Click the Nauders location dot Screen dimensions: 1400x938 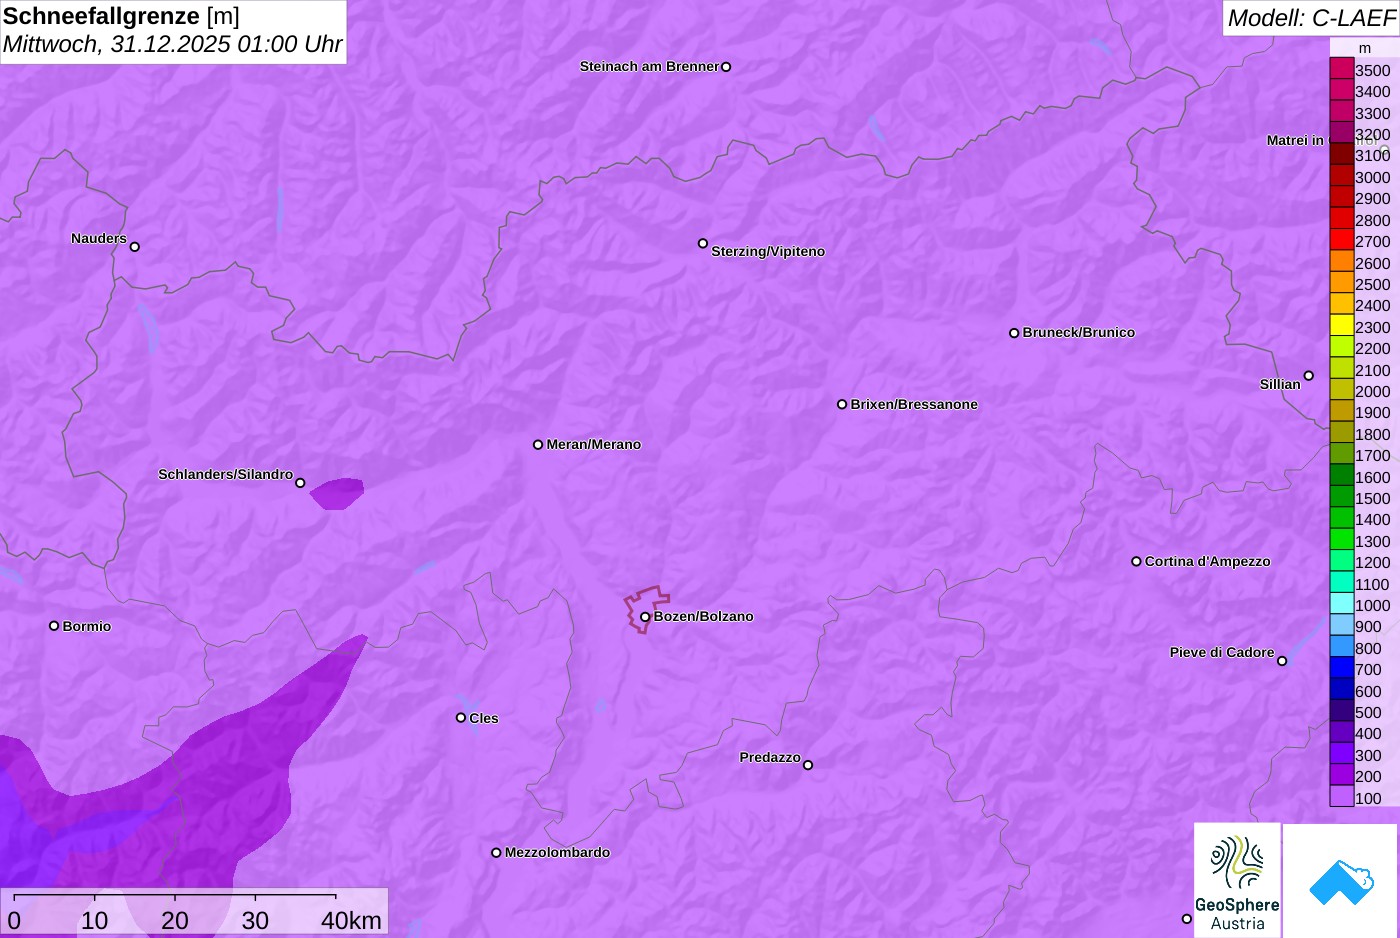click(x=135, y=247)
